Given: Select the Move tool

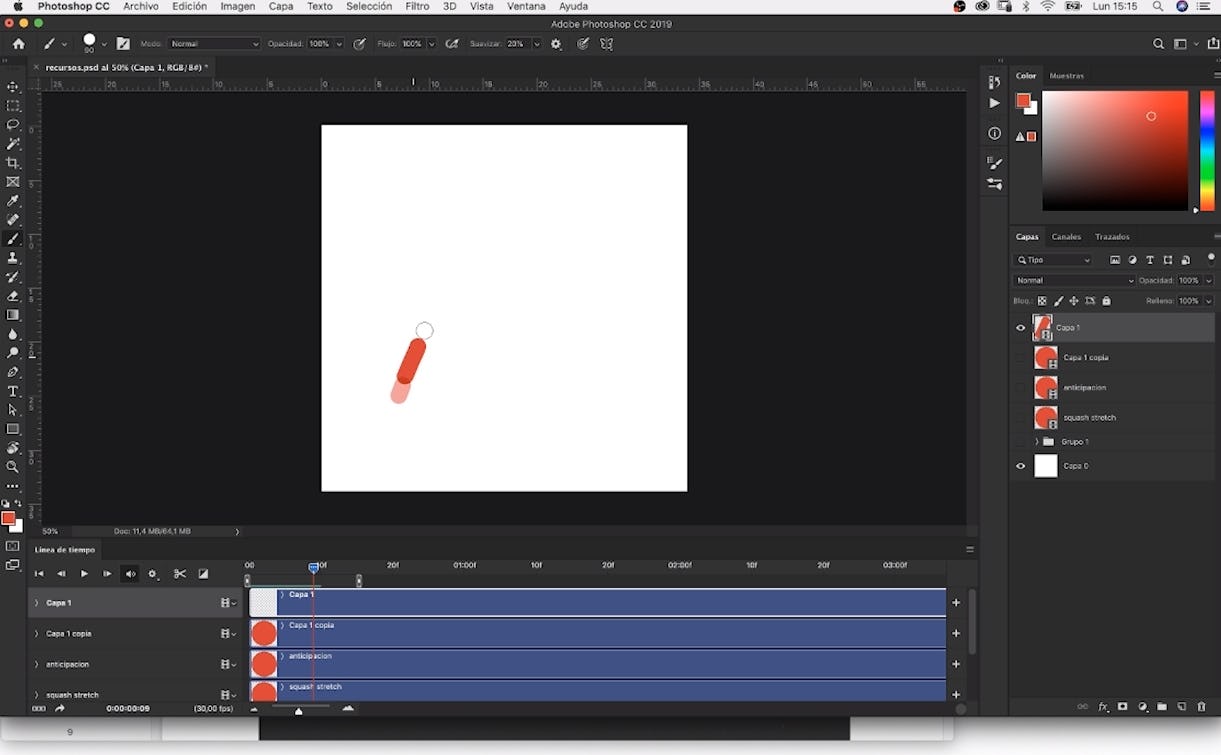Looking at the screenshot, I should 13,87.
